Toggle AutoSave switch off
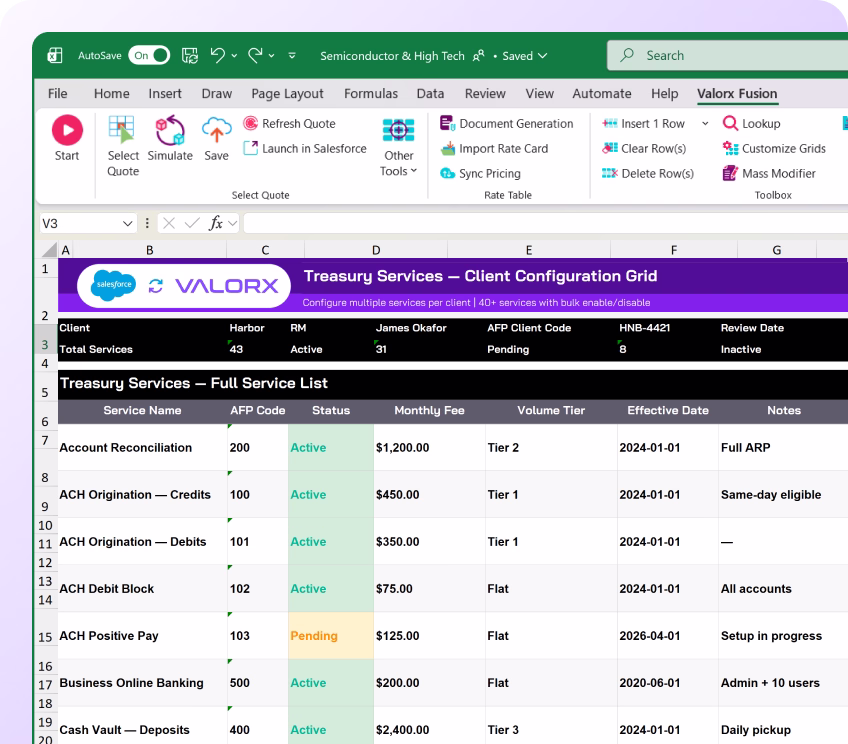848x744 pixels. [x=149, y=55]
